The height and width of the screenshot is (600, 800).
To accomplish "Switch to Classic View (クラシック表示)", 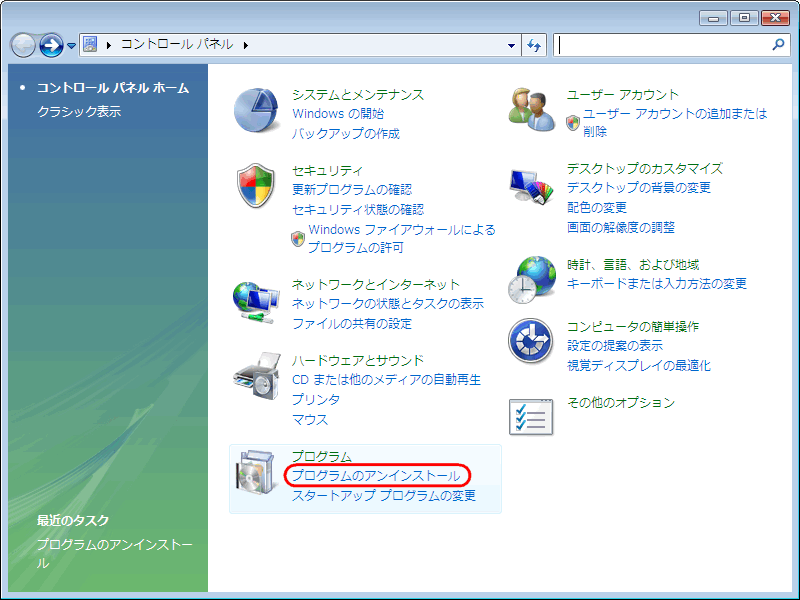I will (x=78, y=112).
